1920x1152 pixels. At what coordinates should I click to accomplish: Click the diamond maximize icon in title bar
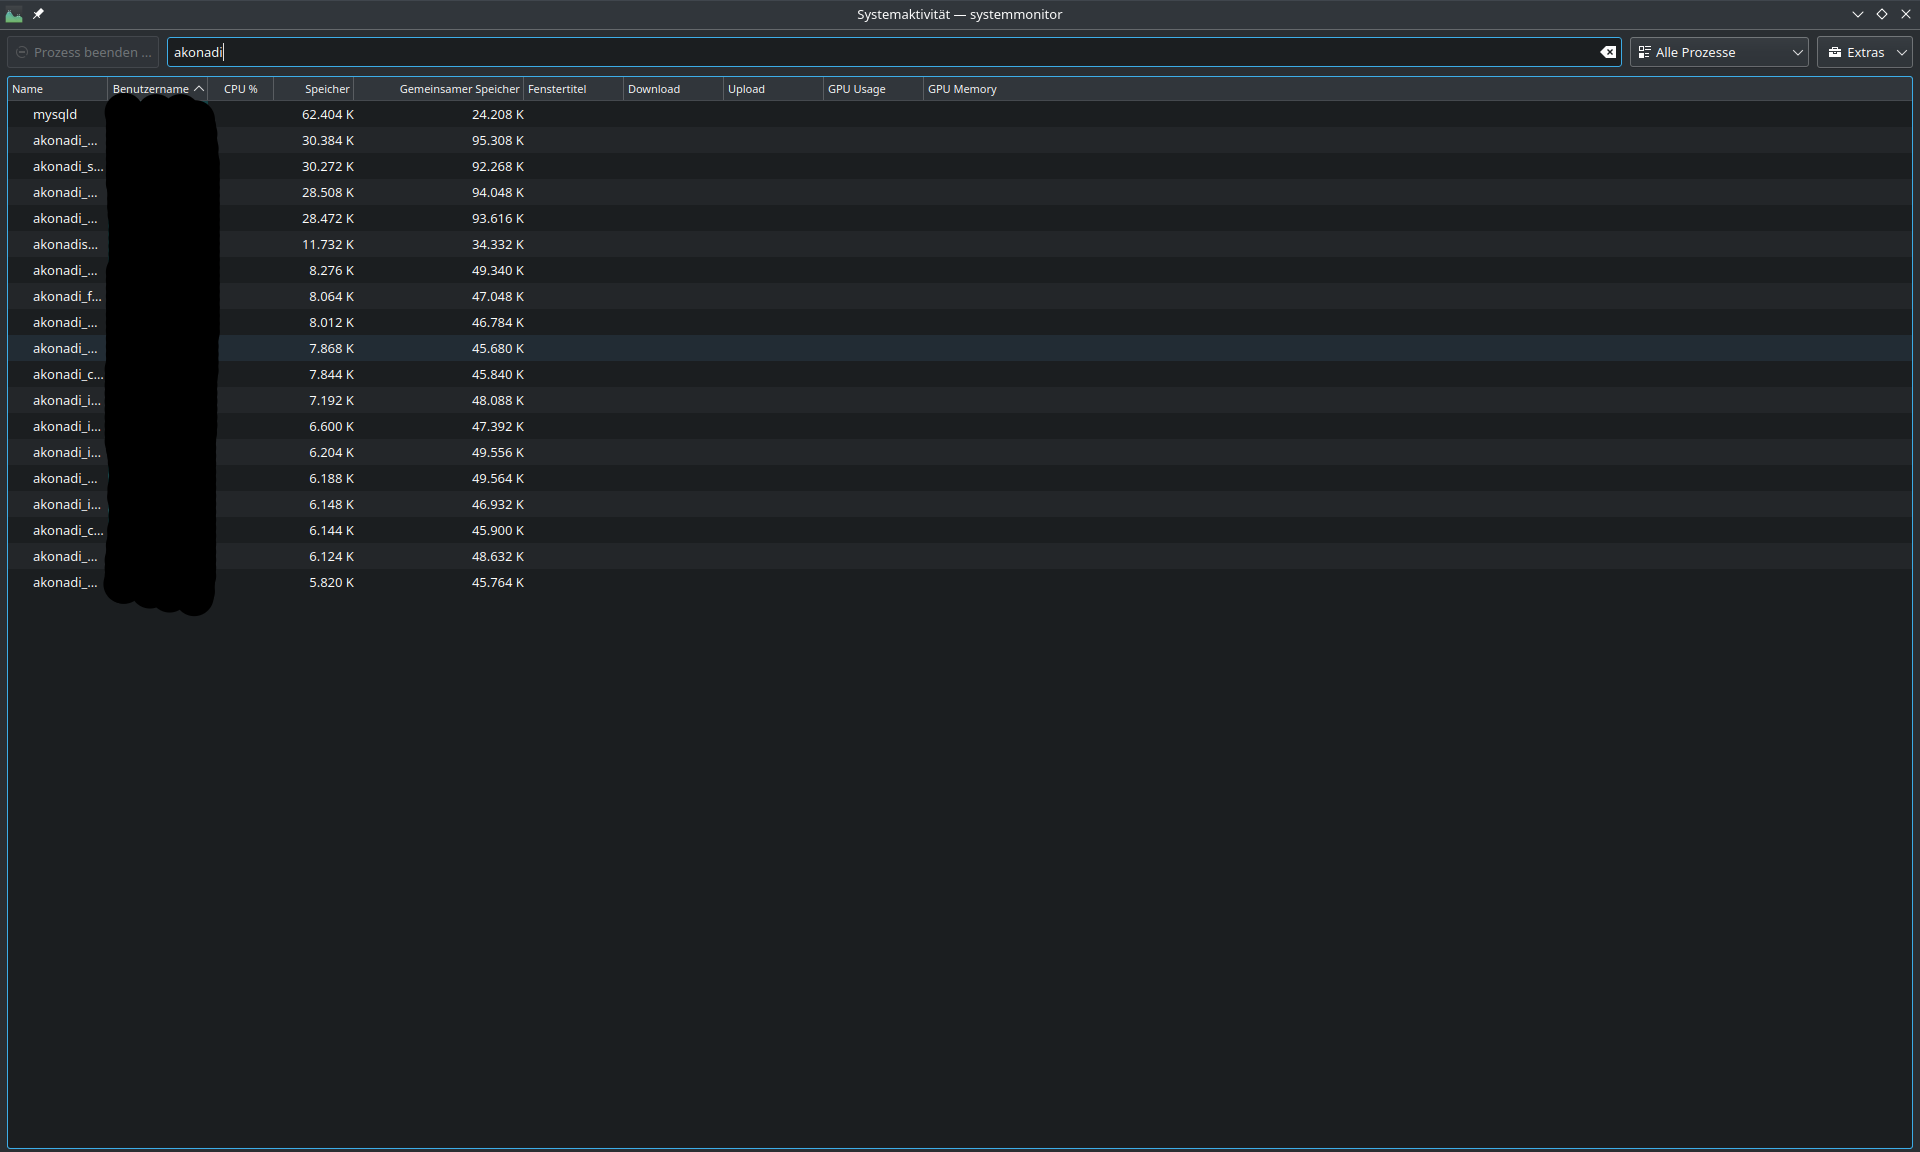(x=1882, y=14)
